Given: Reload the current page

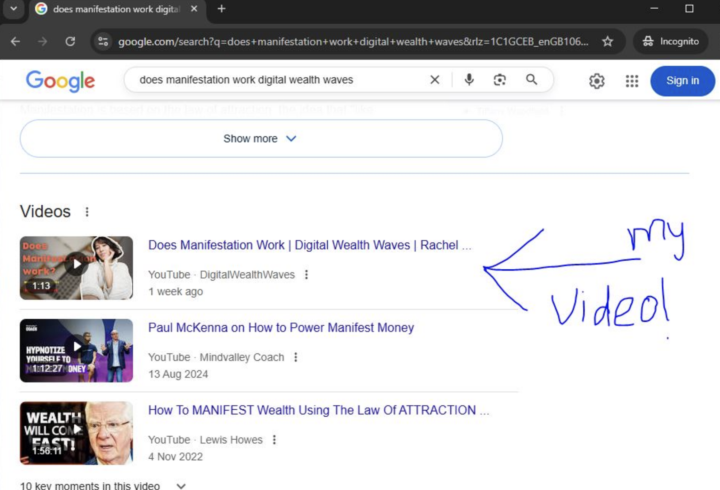Looking at the screenshot, I should click(70, 42).
